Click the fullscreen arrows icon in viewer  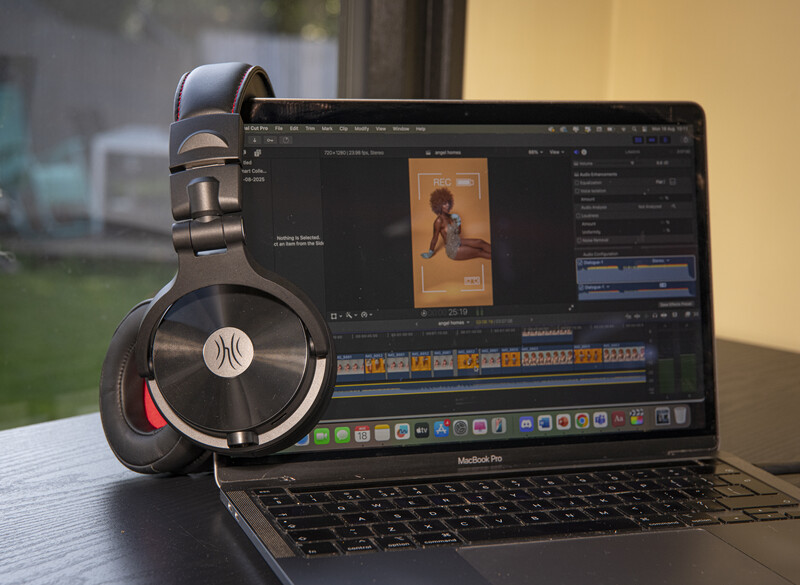[571, 308]
